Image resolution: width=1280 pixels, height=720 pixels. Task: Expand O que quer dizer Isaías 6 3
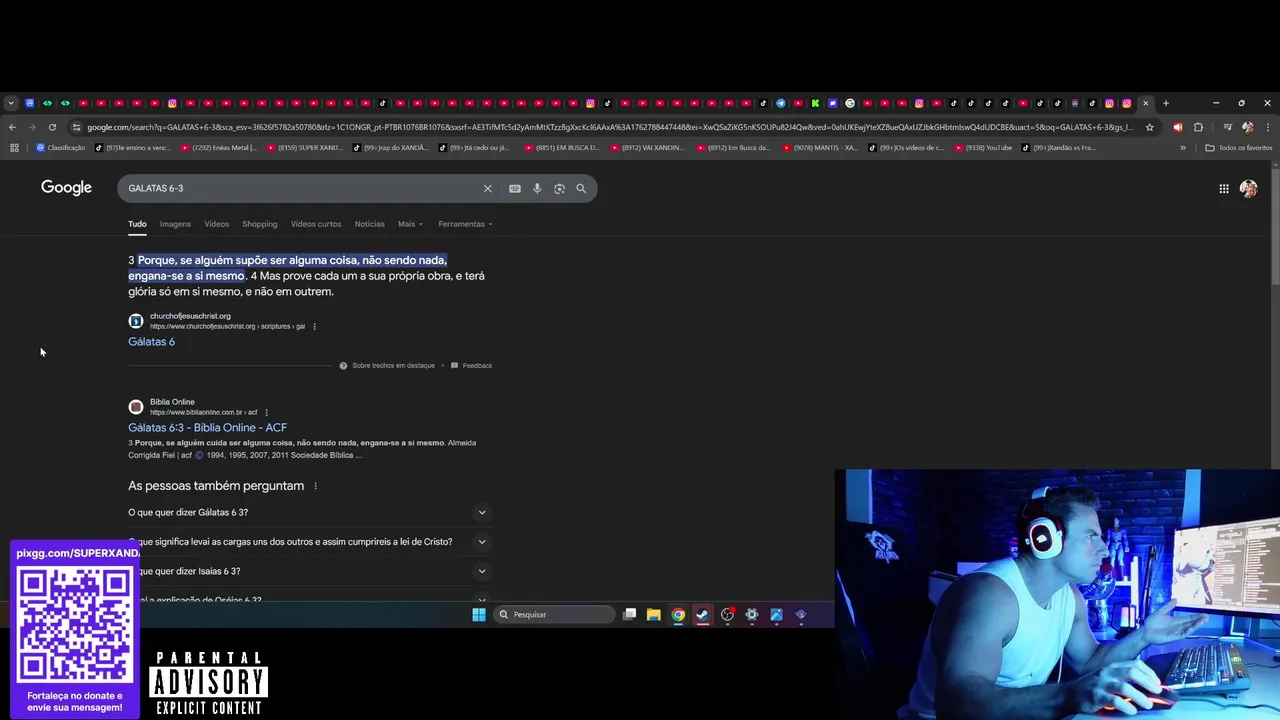310,571
